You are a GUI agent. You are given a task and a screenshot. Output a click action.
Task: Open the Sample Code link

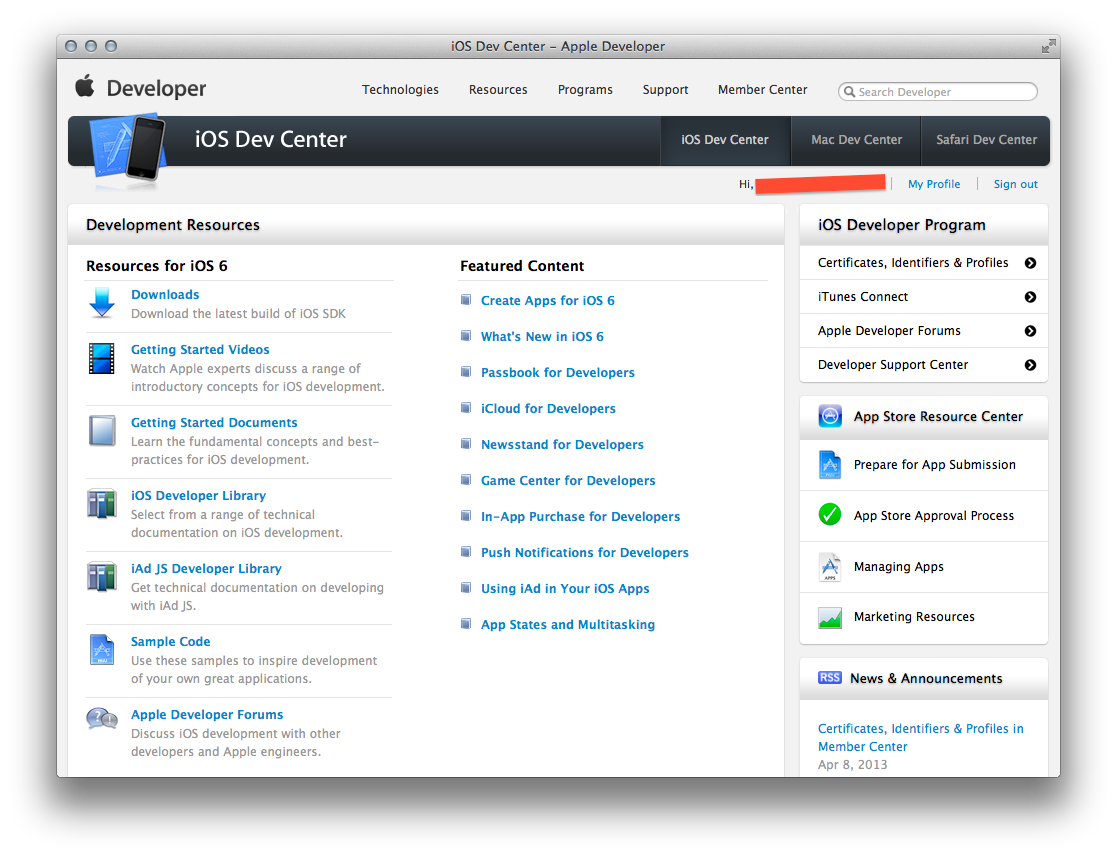point(170,642)
